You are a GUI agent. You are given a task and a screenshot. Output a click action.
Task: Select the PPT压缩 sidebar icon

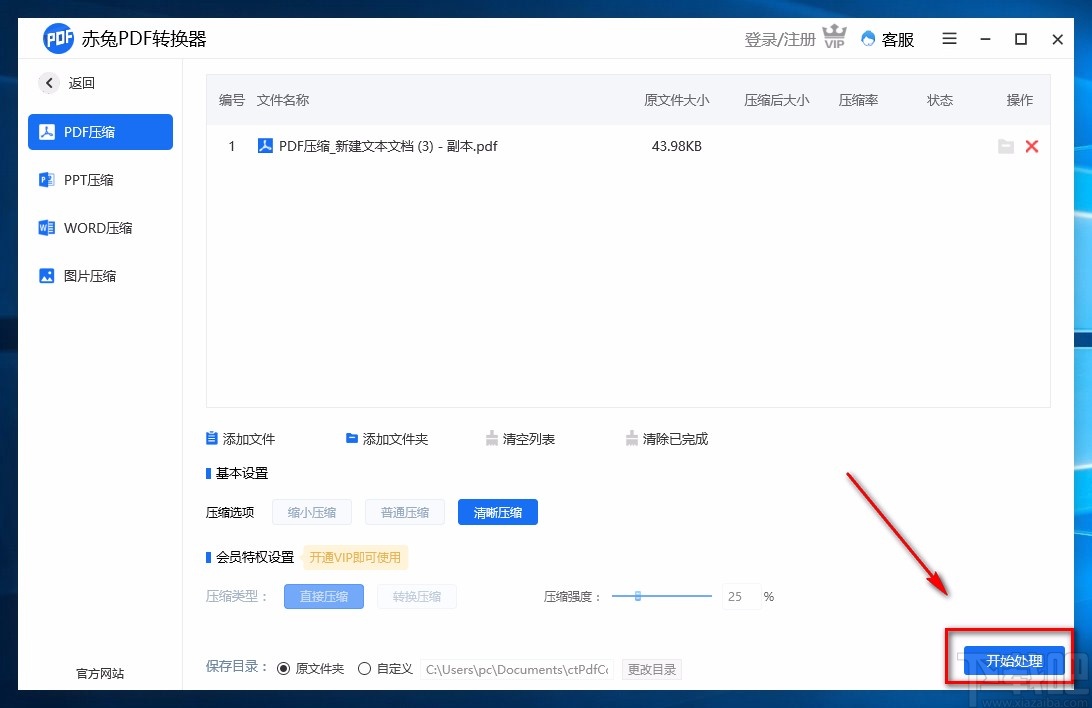(x=46, y=180)
